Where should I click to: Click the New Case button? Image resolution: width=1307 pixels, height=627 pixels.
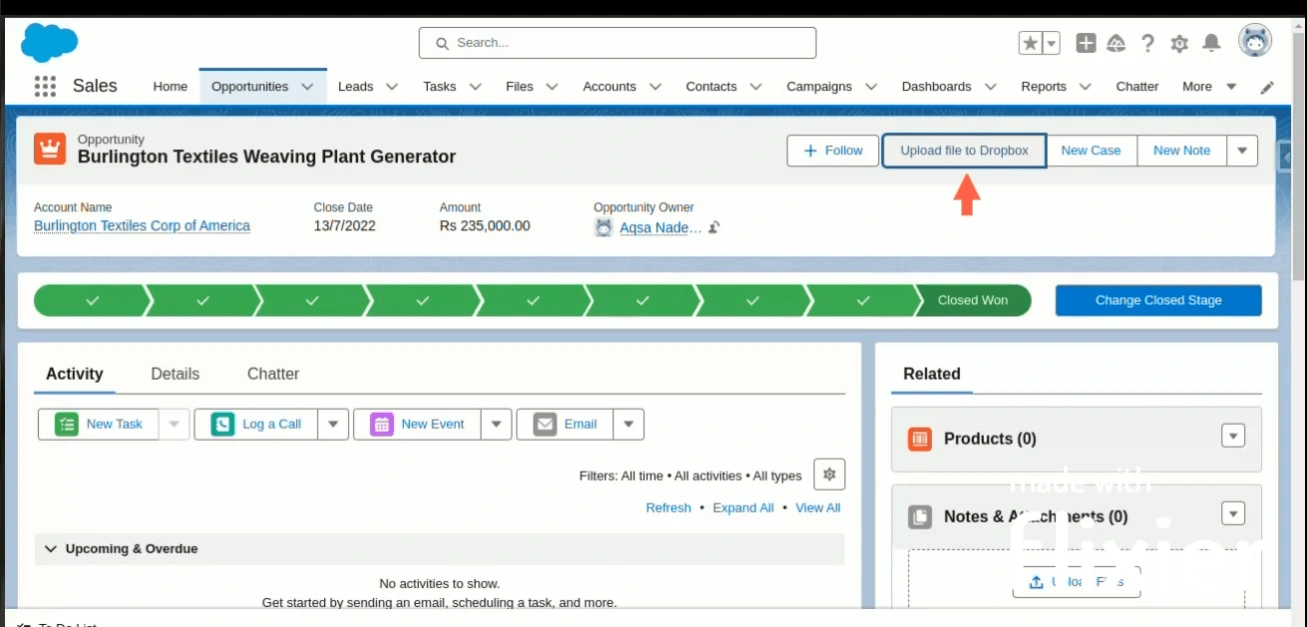pyautogui.click(x=1091, y=151)
